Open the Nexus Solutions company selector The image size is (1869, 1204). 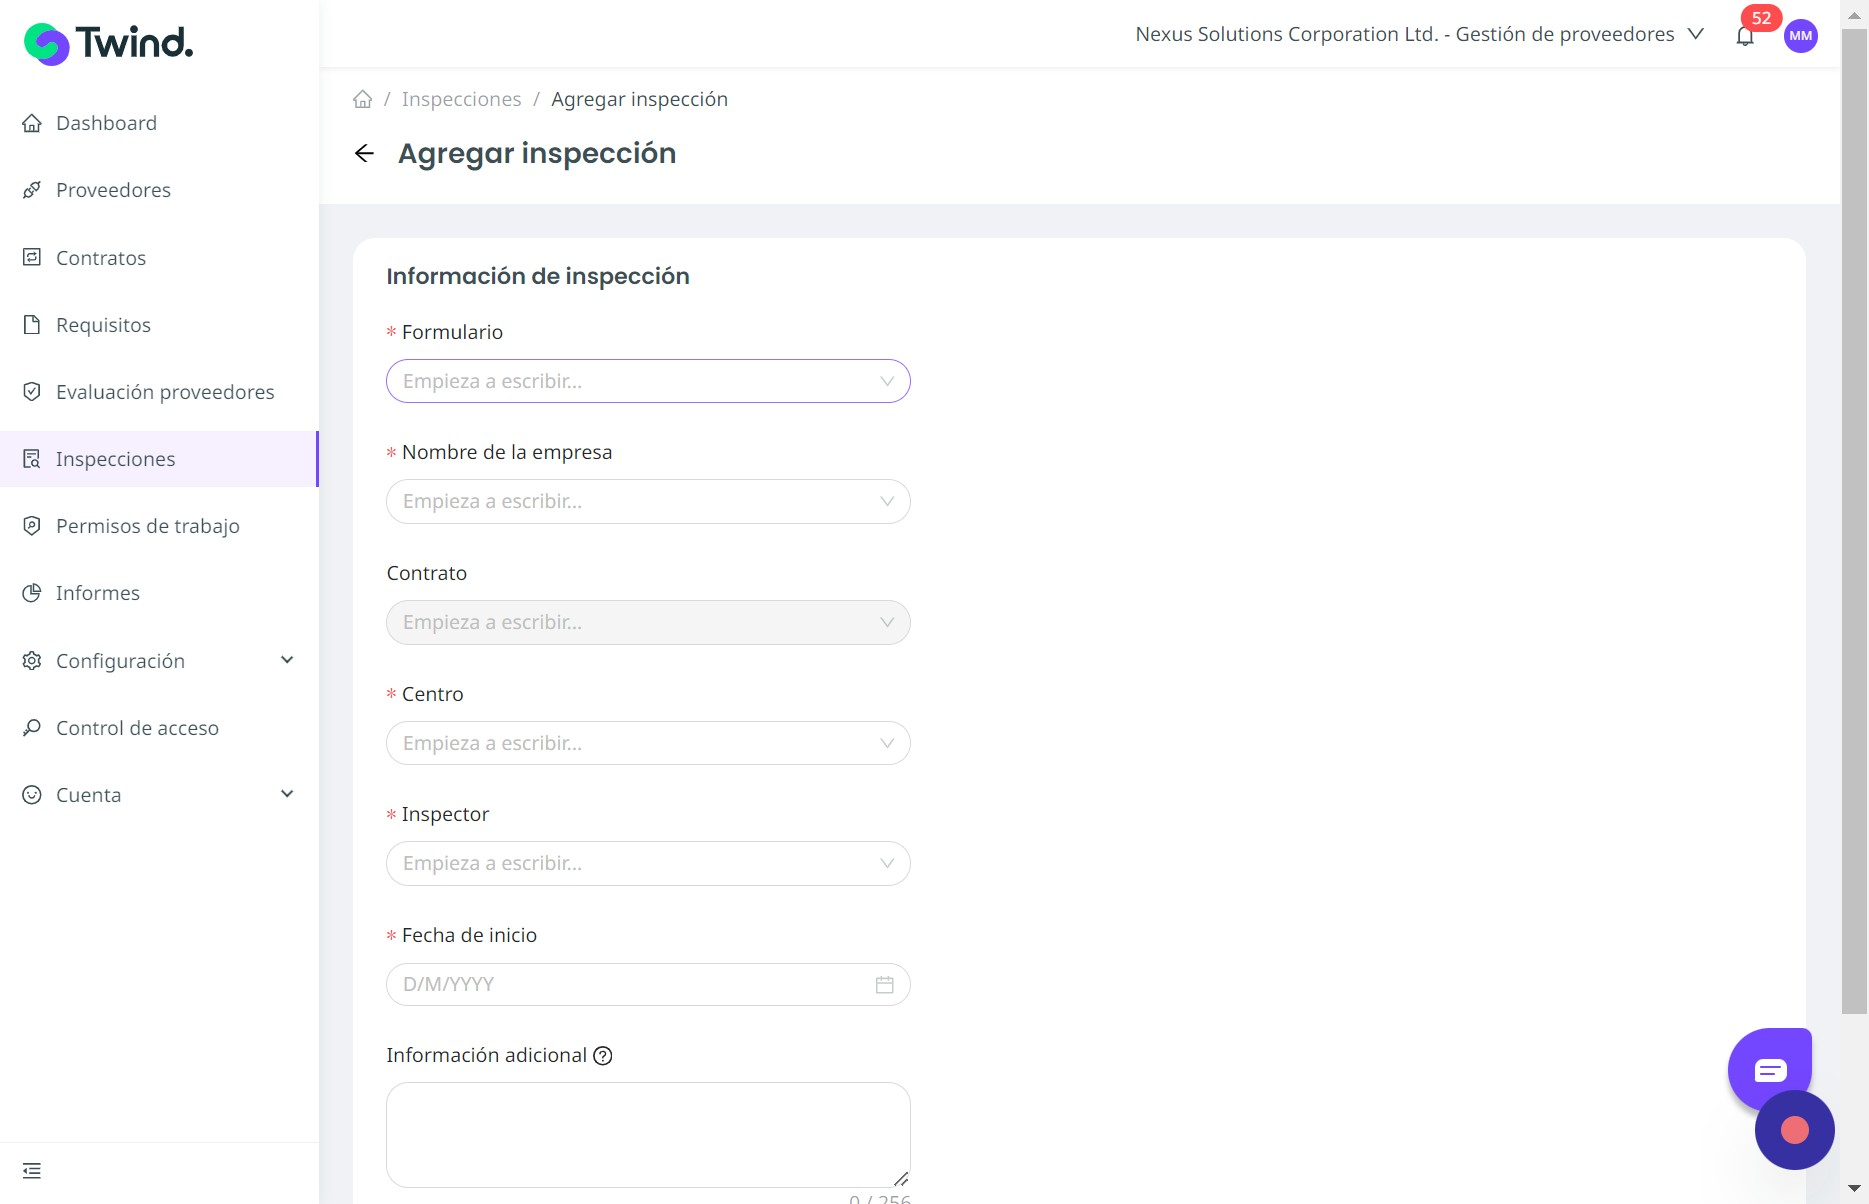pyautogui.click(x=1419, y=35)
